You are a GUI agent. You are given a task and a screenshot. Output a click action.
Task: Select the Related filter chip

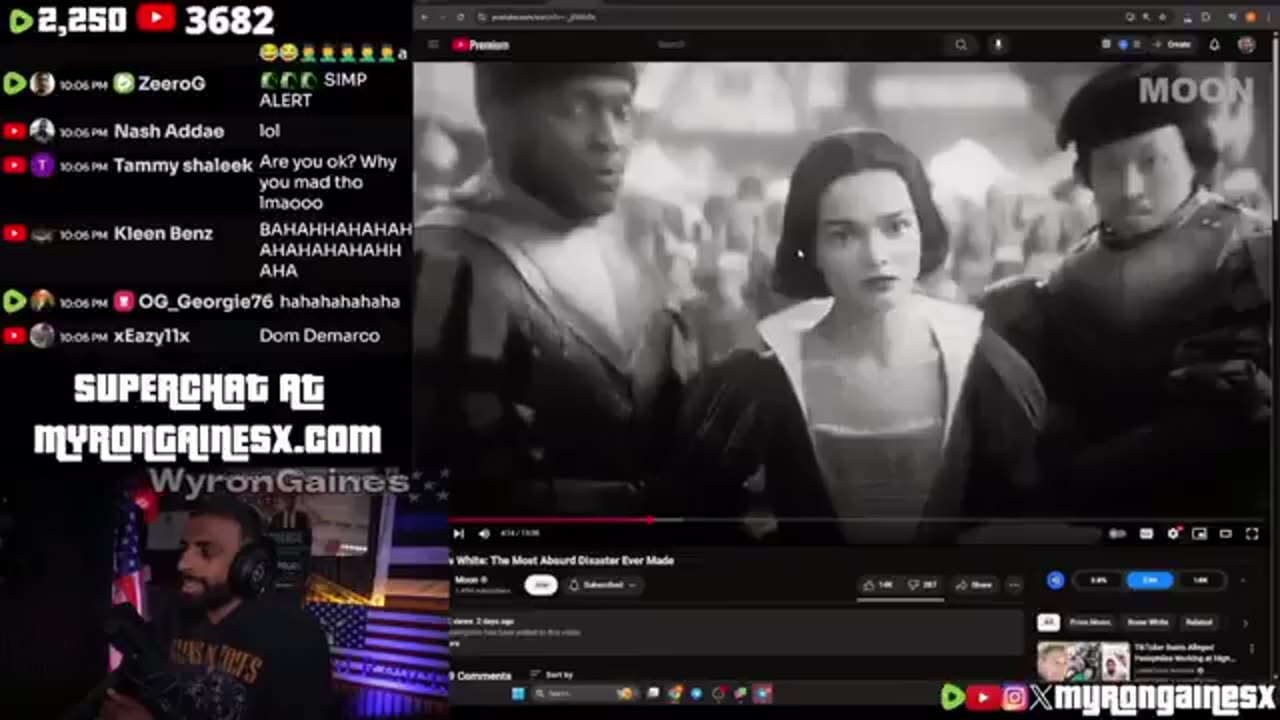tap(1199, 622)
